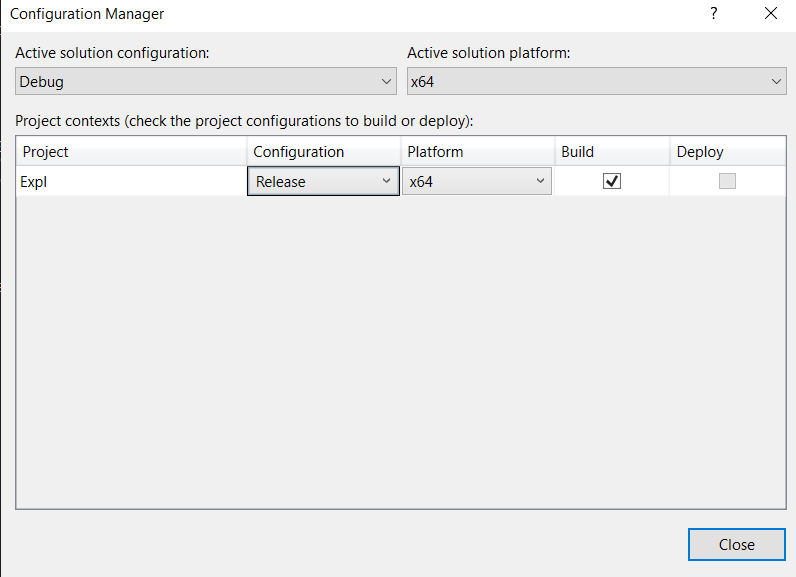Click the 'Project contexts' description label
Viewport: 796px width, 577px height.
click(x=244, y=121)
